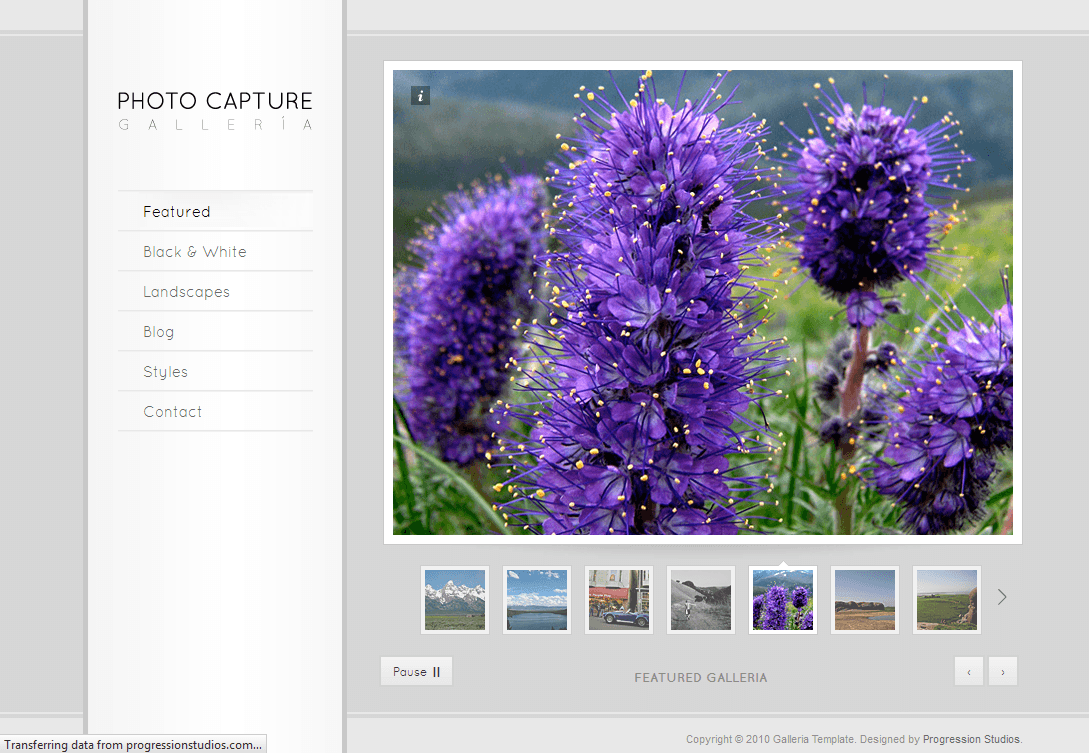
Task: Follow the Progression Studios link
Action: coord(970,740)
